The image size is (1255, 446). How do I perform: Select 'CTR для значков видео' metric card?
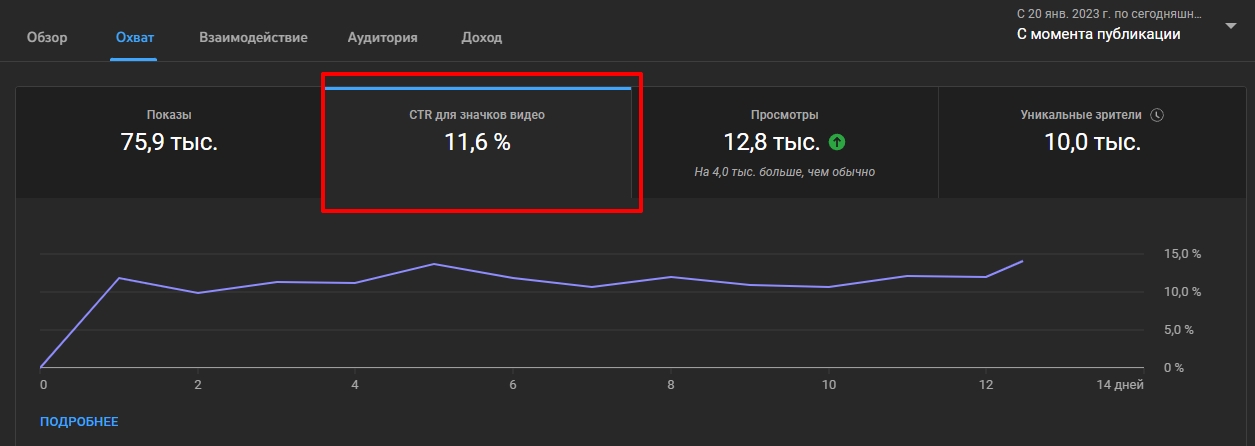(x=477, y=141)
